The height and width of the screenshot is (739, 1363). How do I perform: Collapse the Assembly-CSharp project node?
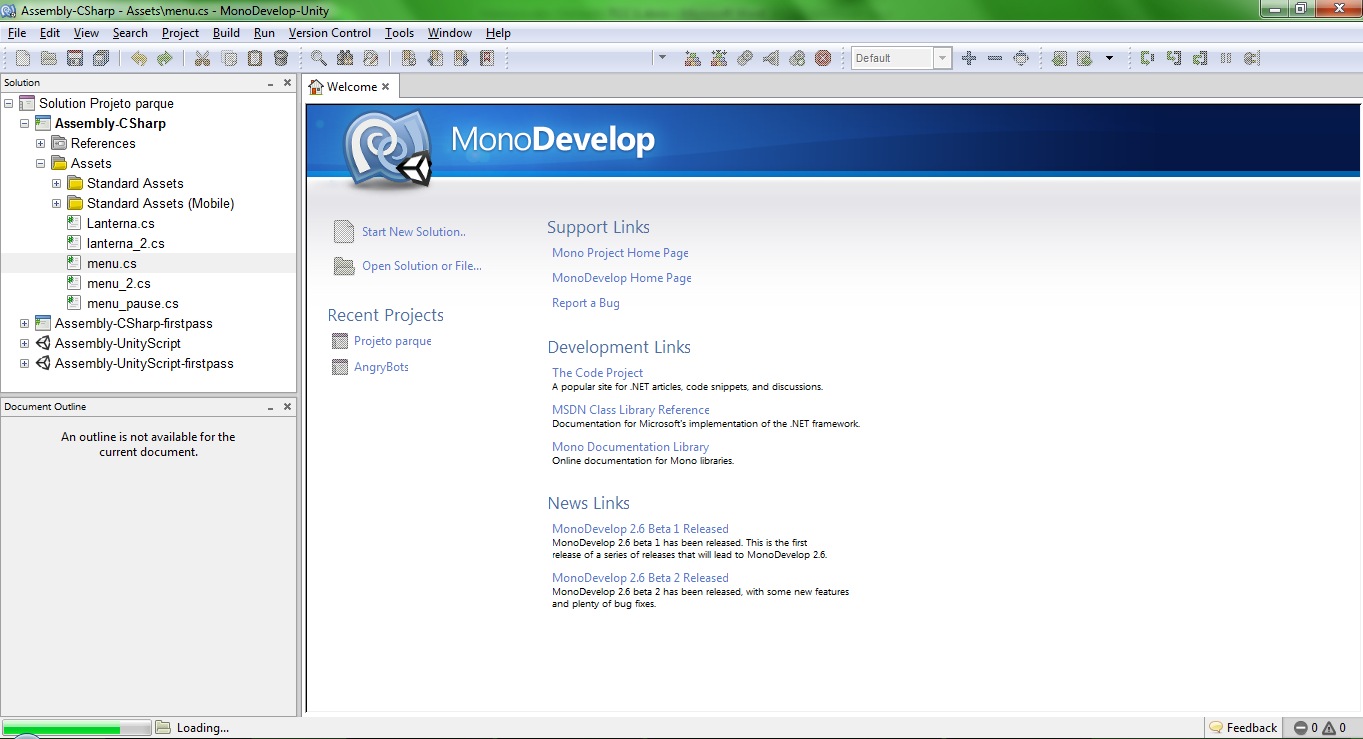25,123
